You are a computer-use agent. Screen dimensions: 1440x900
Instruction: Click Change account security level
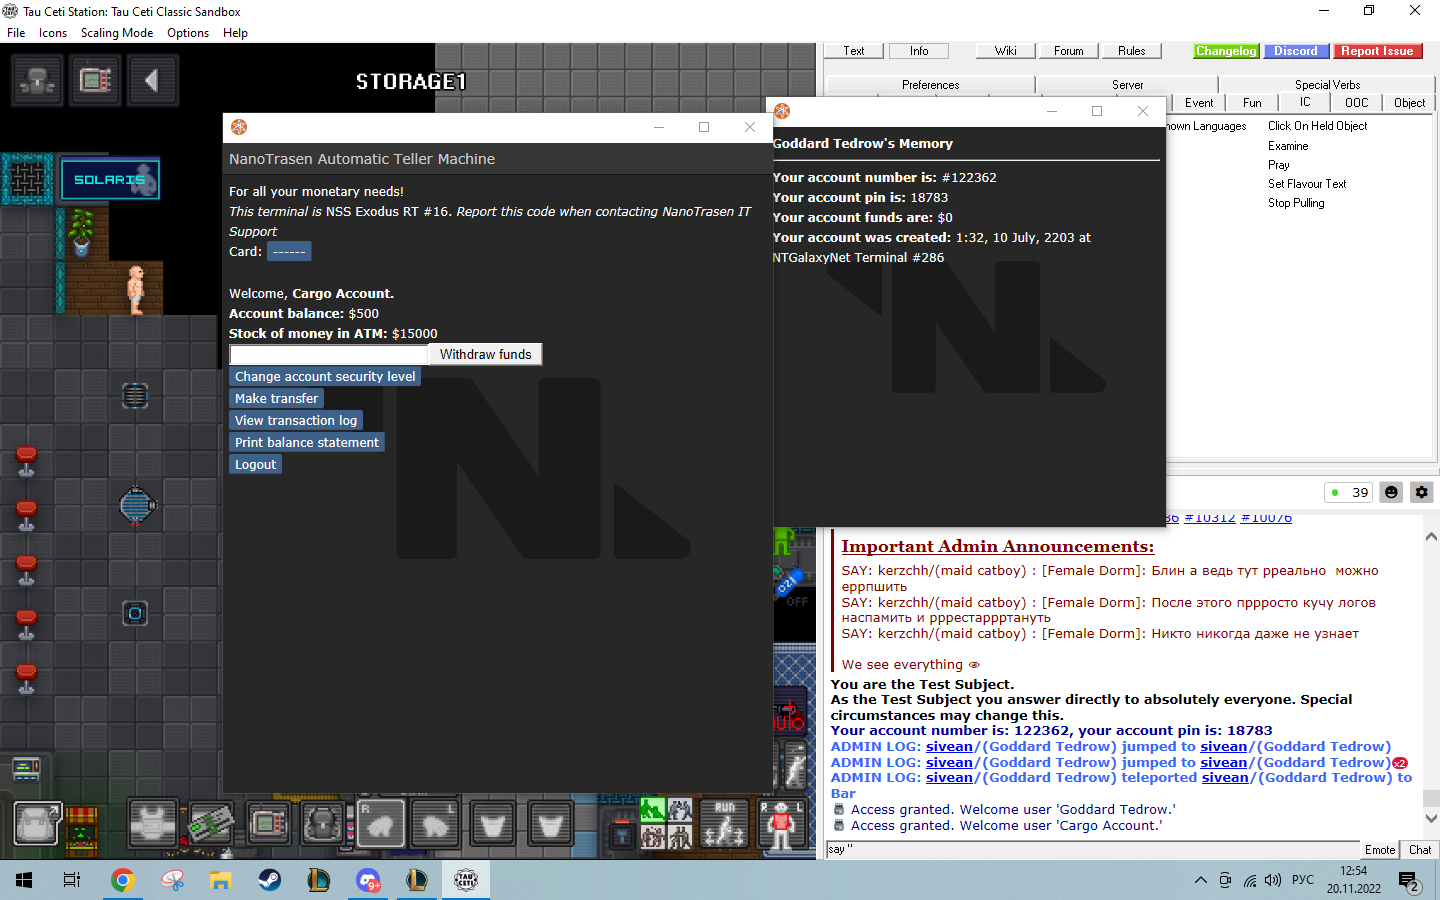point(325,376)
